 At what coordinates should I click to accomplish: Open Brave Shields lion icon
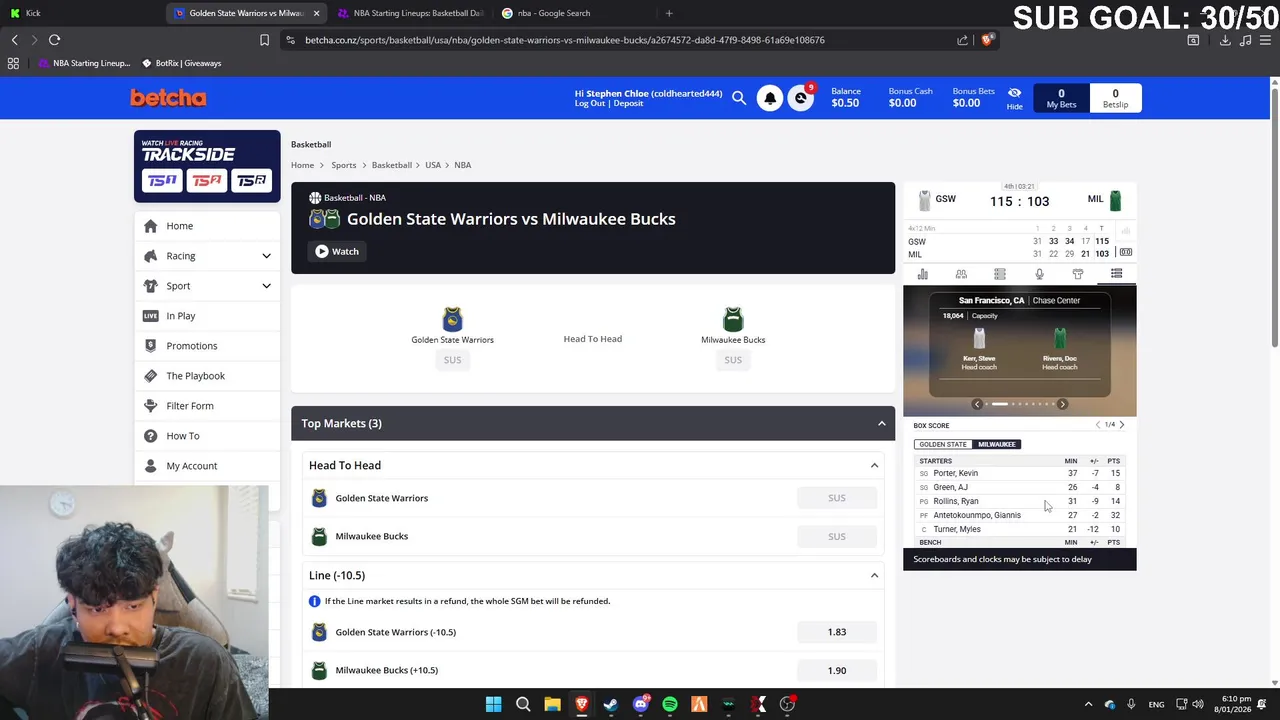click(x=987, y=40)
